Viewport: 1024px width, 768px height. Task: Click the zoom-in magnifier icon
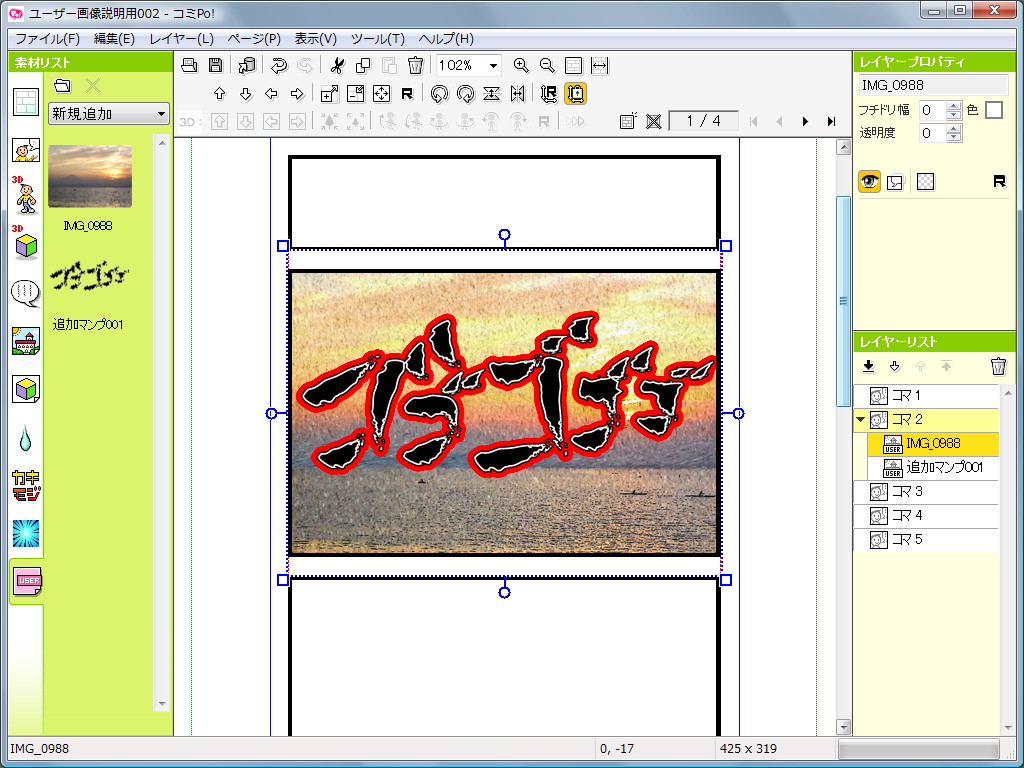pyautogui.click(x=522, y=66)
